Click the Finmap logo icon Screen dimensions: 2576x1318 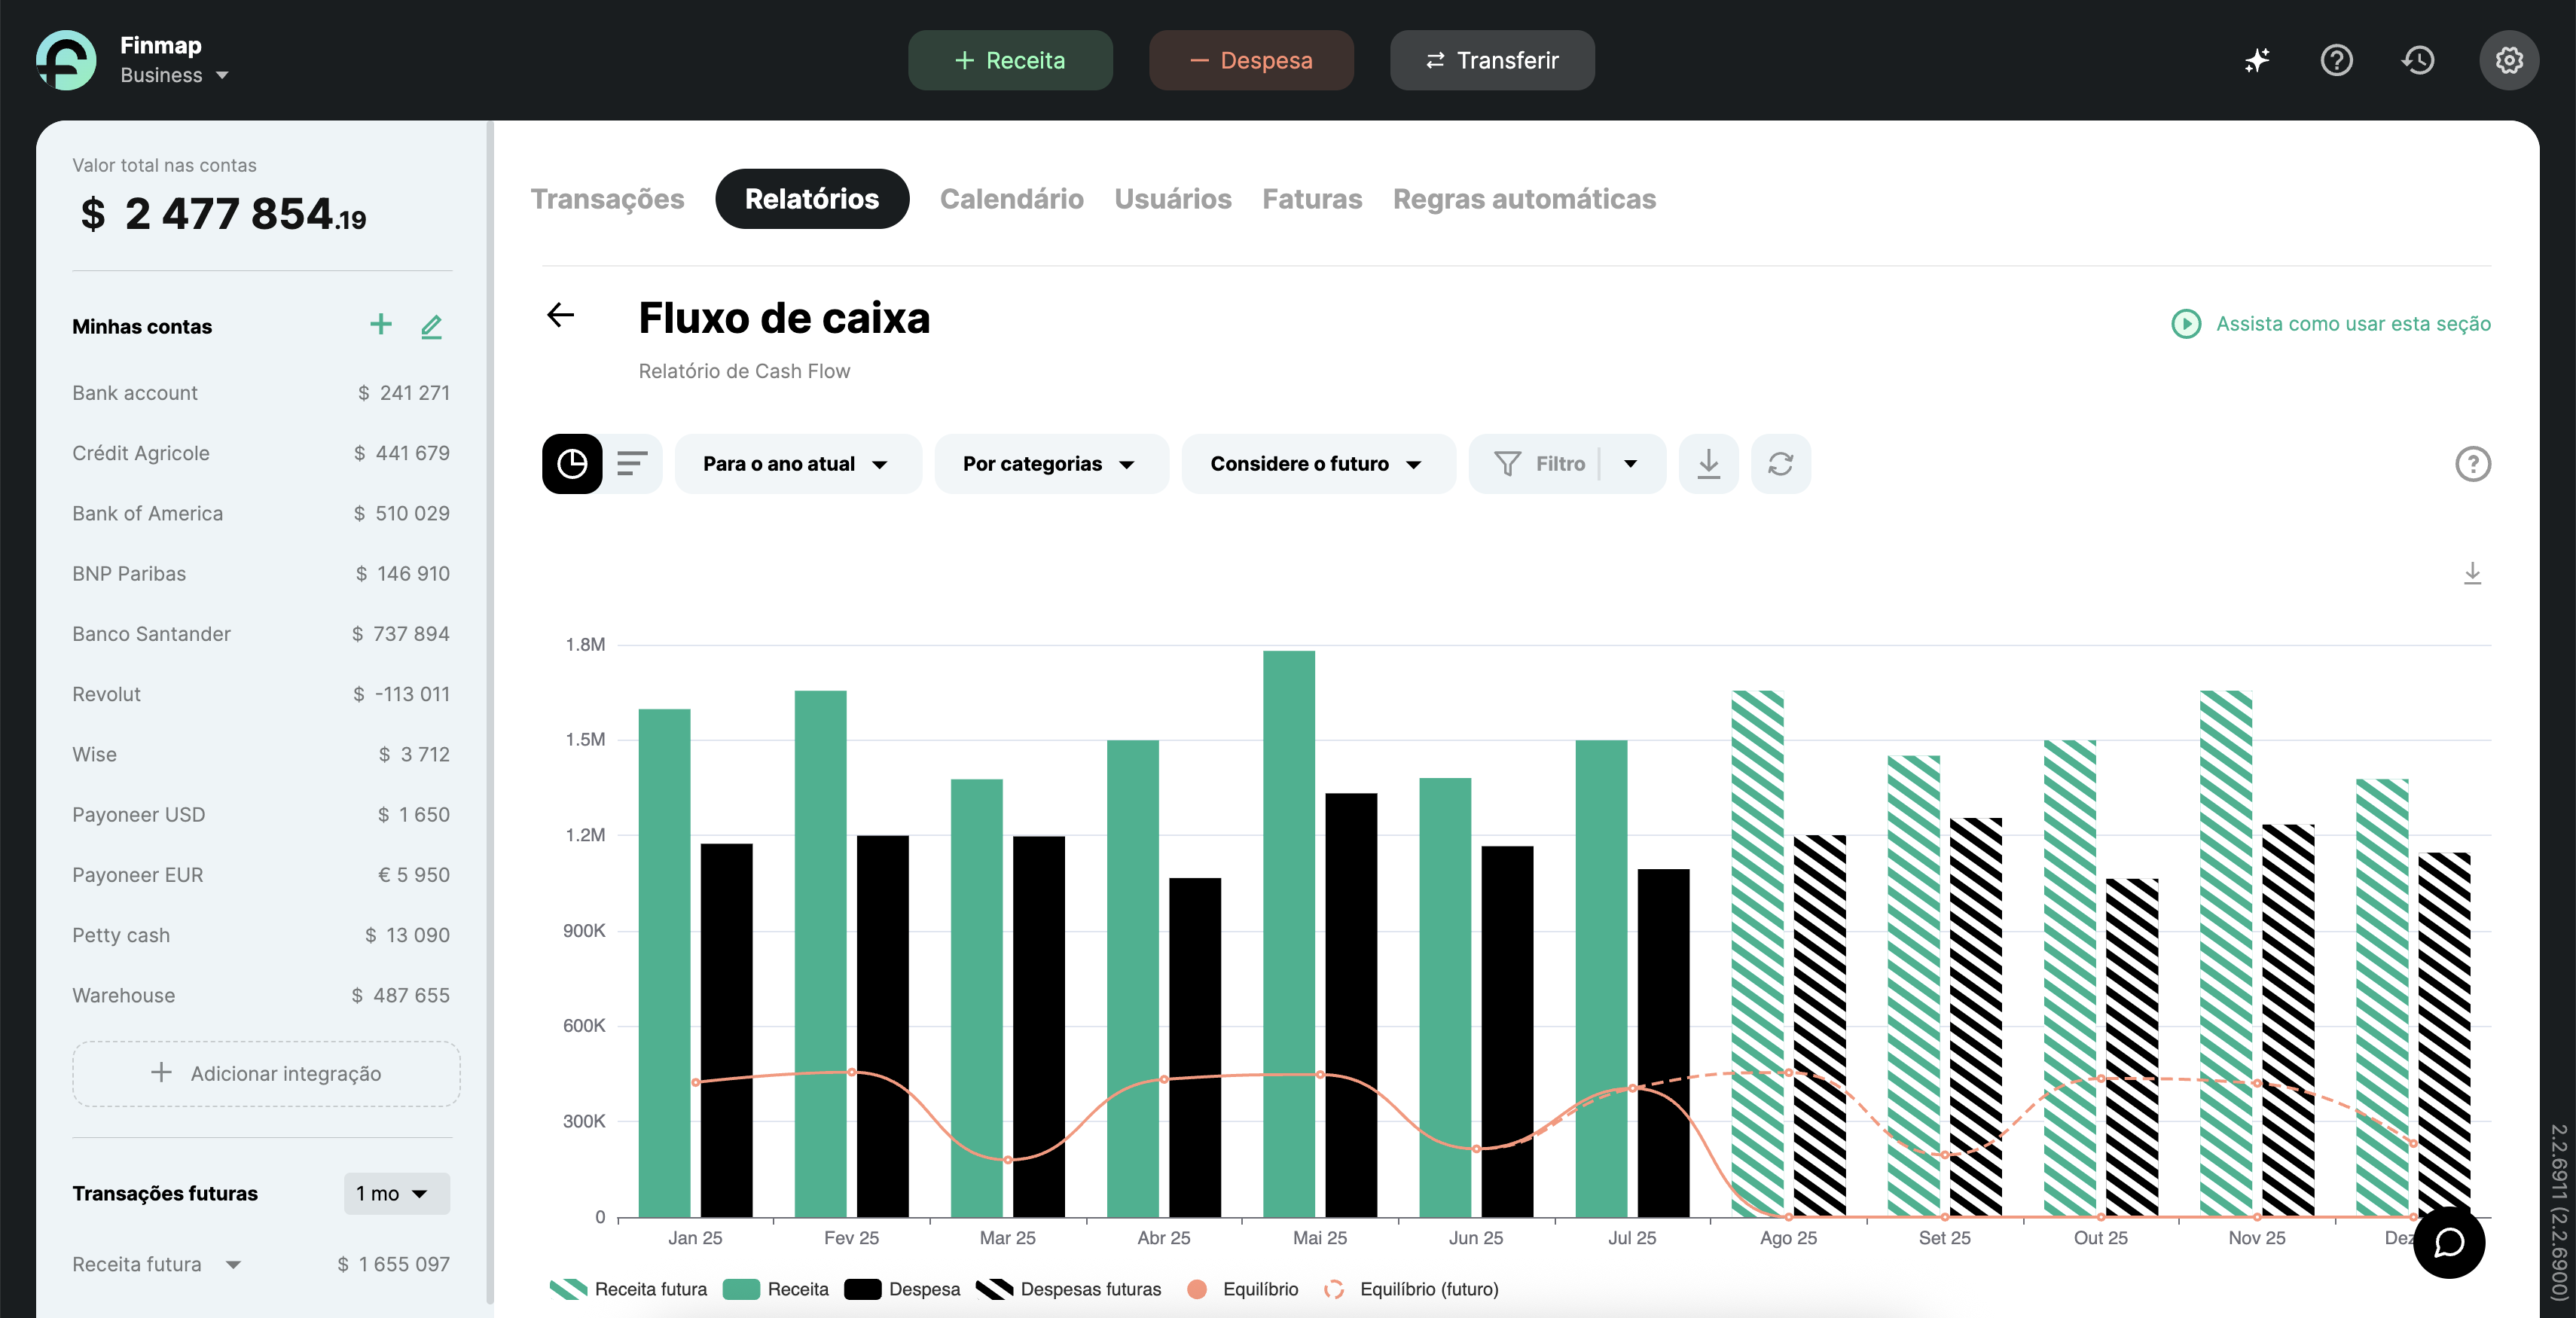(66, 60)
